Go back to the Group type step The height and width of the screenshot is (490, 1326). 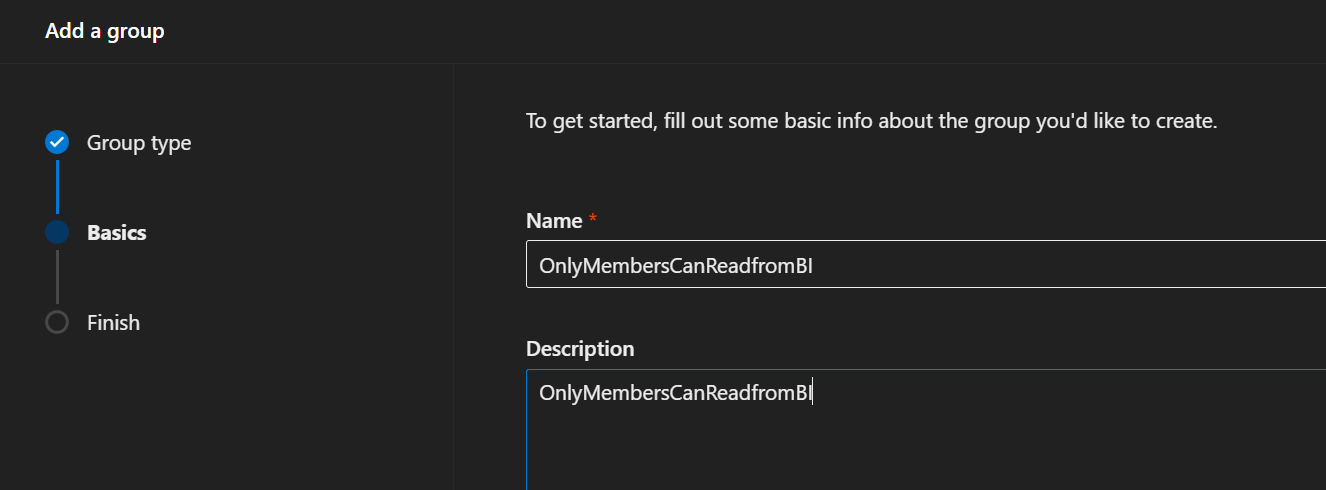click(x=139, y=143)
